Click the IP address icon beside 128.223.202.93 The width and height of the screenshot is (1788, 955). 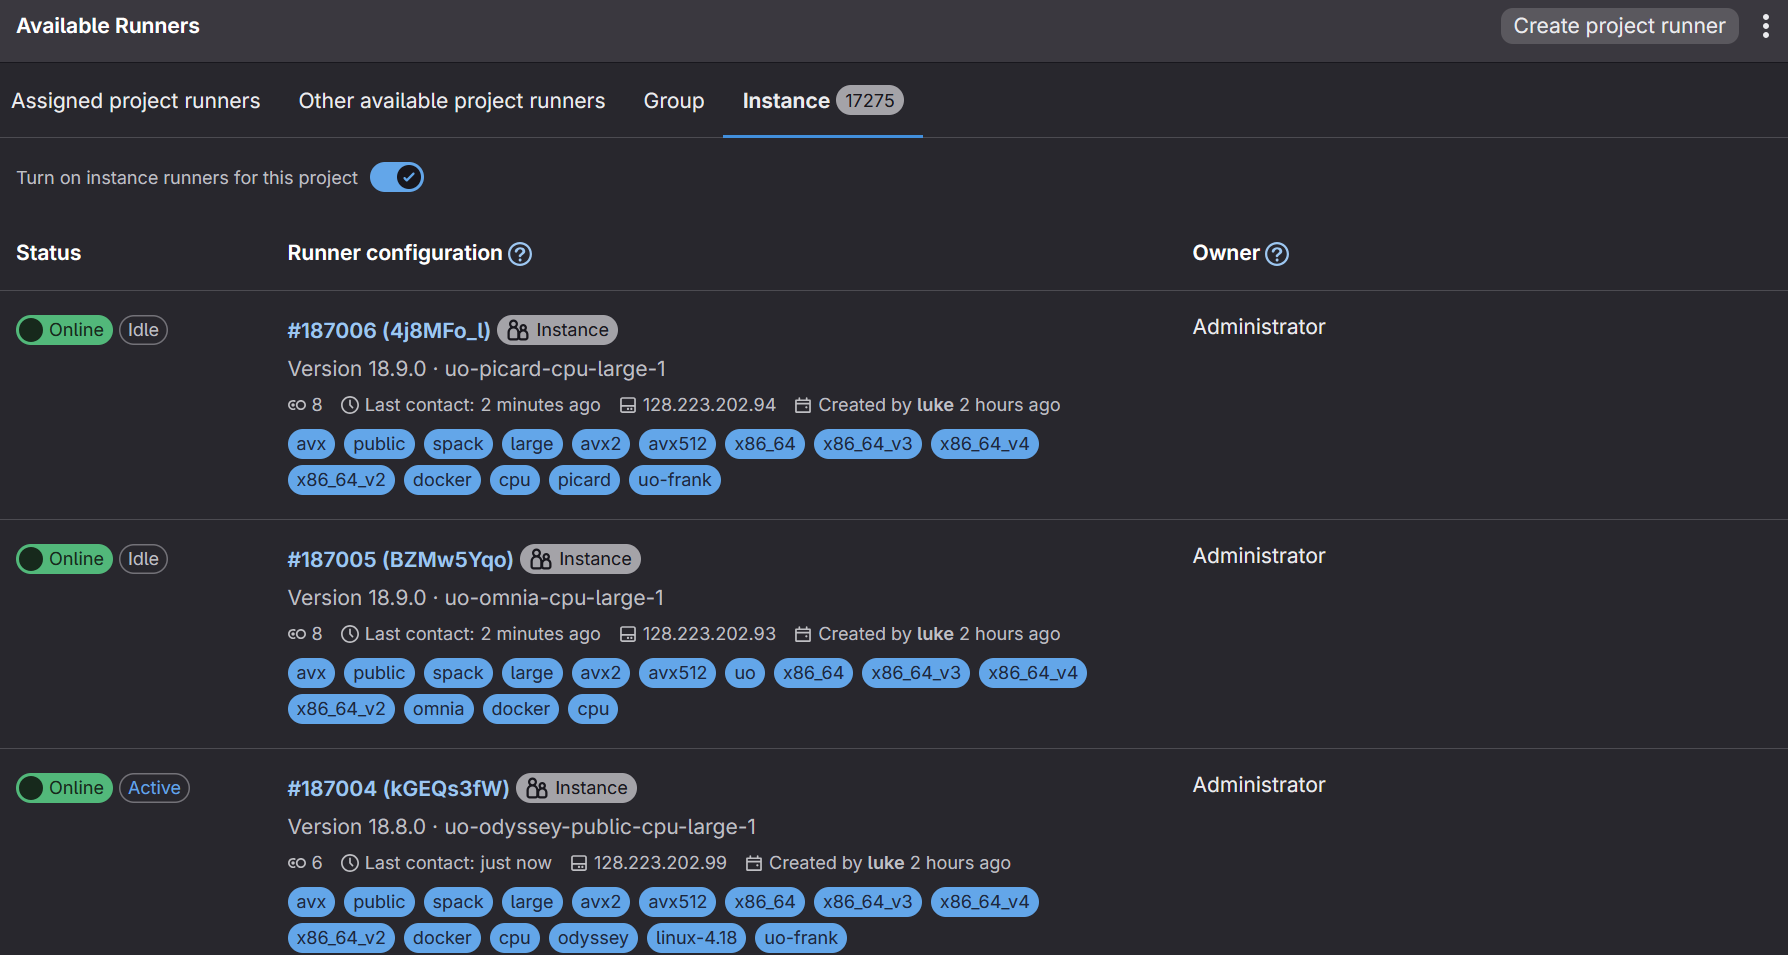(x=628, y=634)
